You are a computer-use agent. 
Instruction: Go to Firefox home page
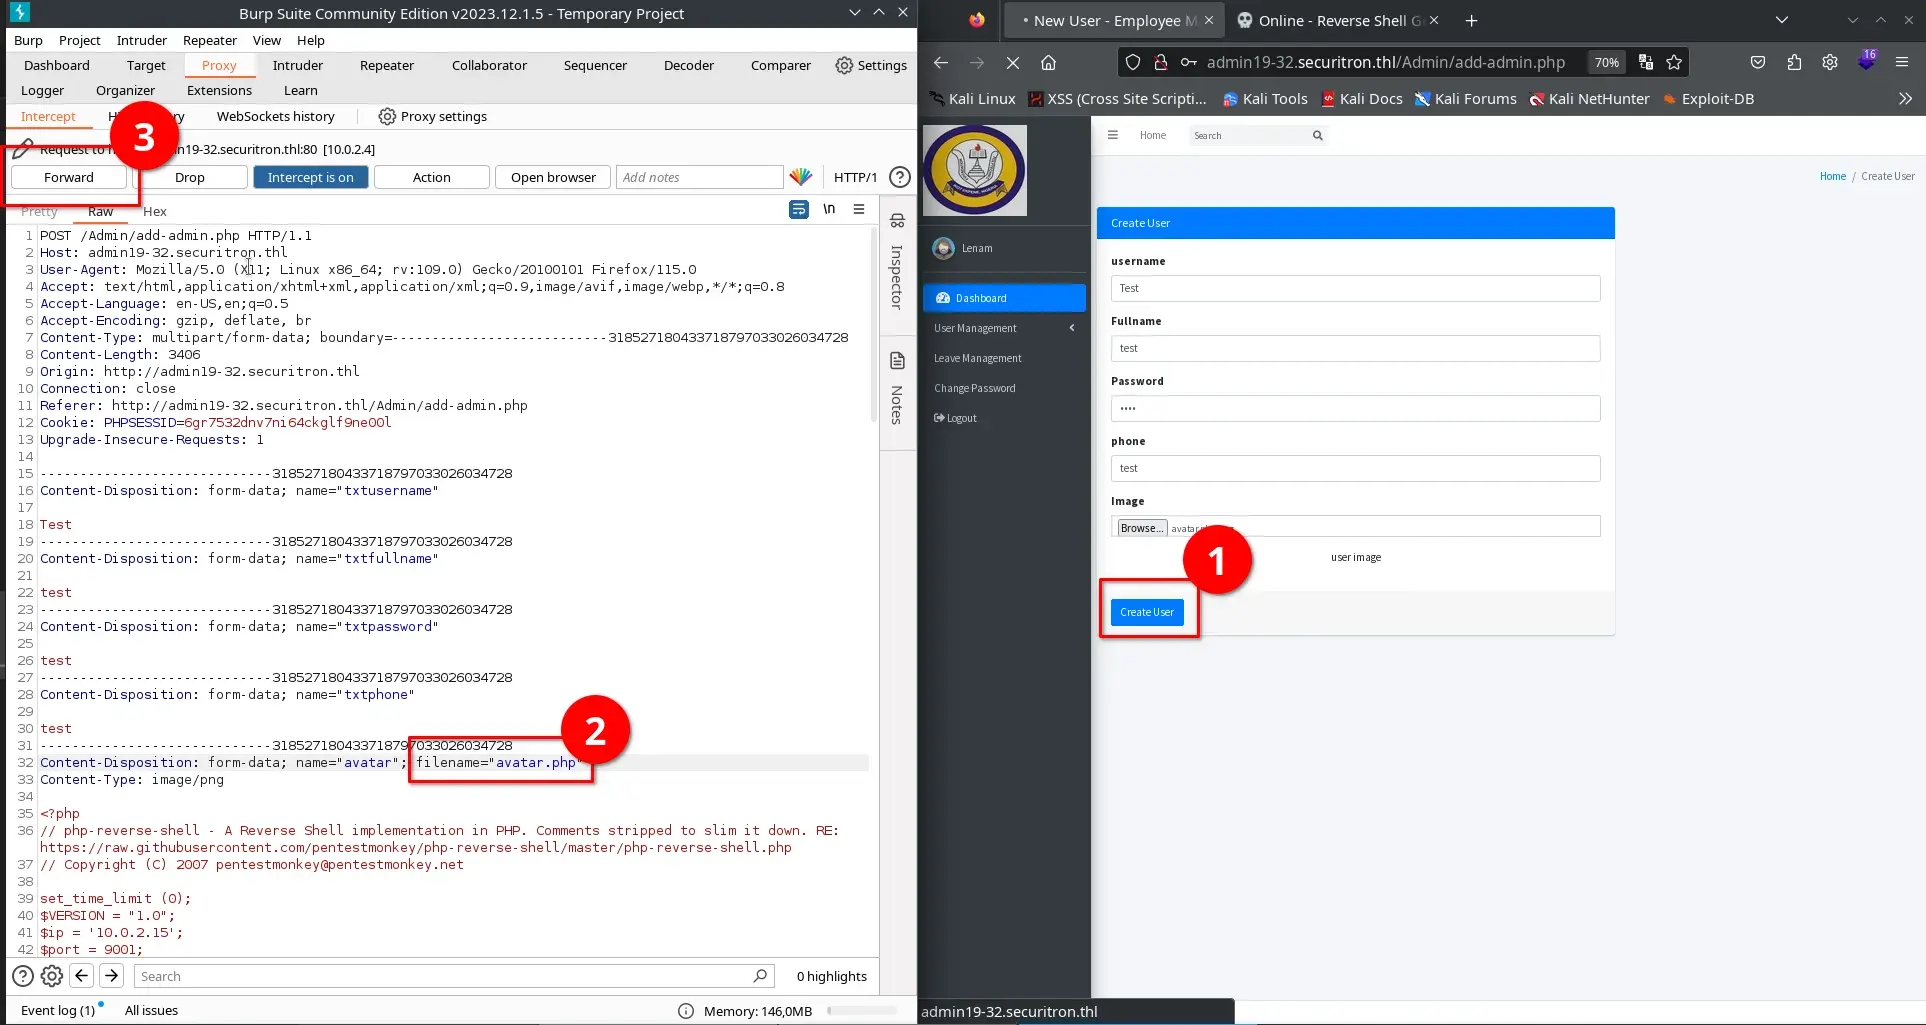tap(1048, 62)
